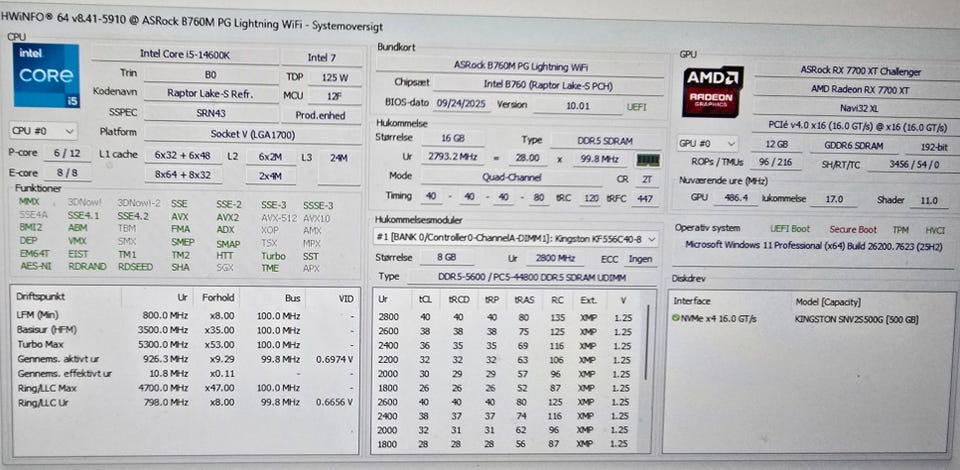Viewport: 960px width, 470px height.
Task: Open the CPU #0 selector dropdown
Action: [43, 130]
